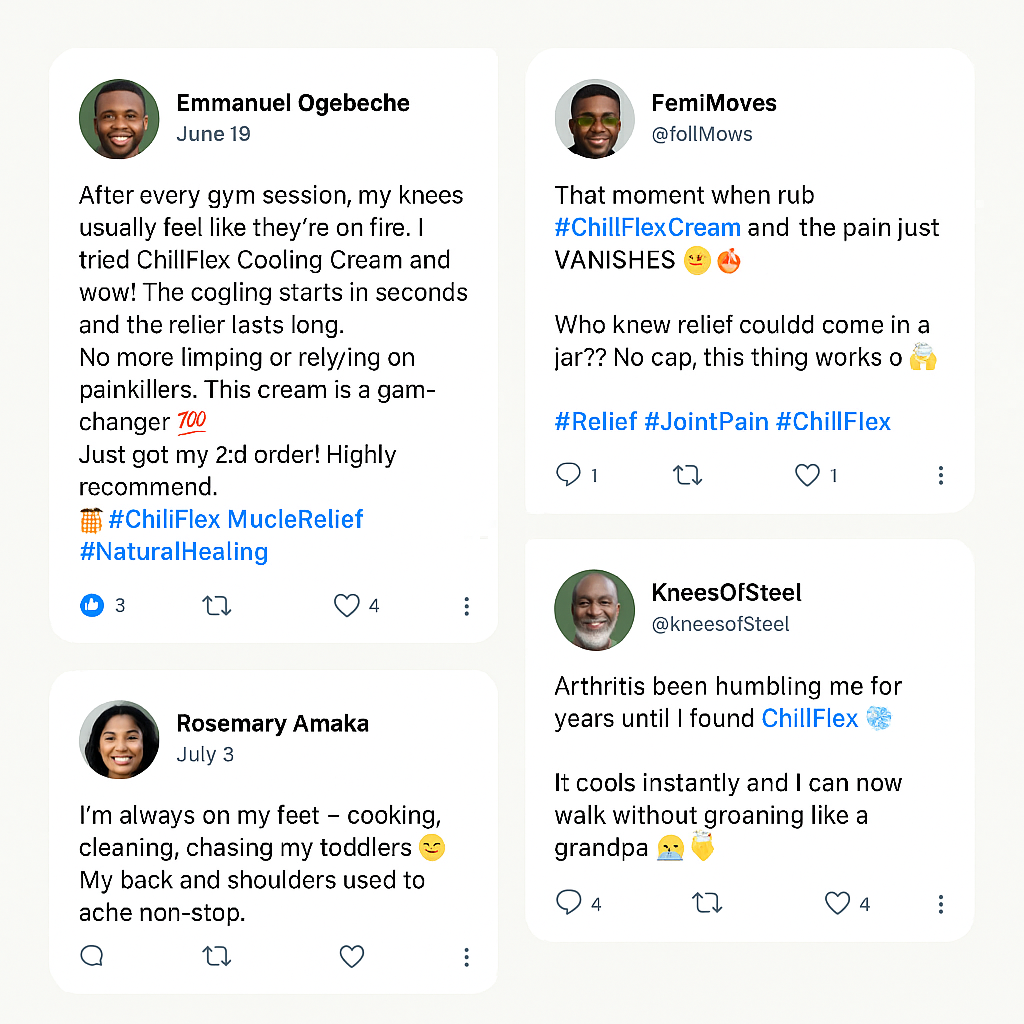This screenshot has height=1024, width=1024.
Task: Comment on the KneesOfSteel post
Action: tap(568, 903)
